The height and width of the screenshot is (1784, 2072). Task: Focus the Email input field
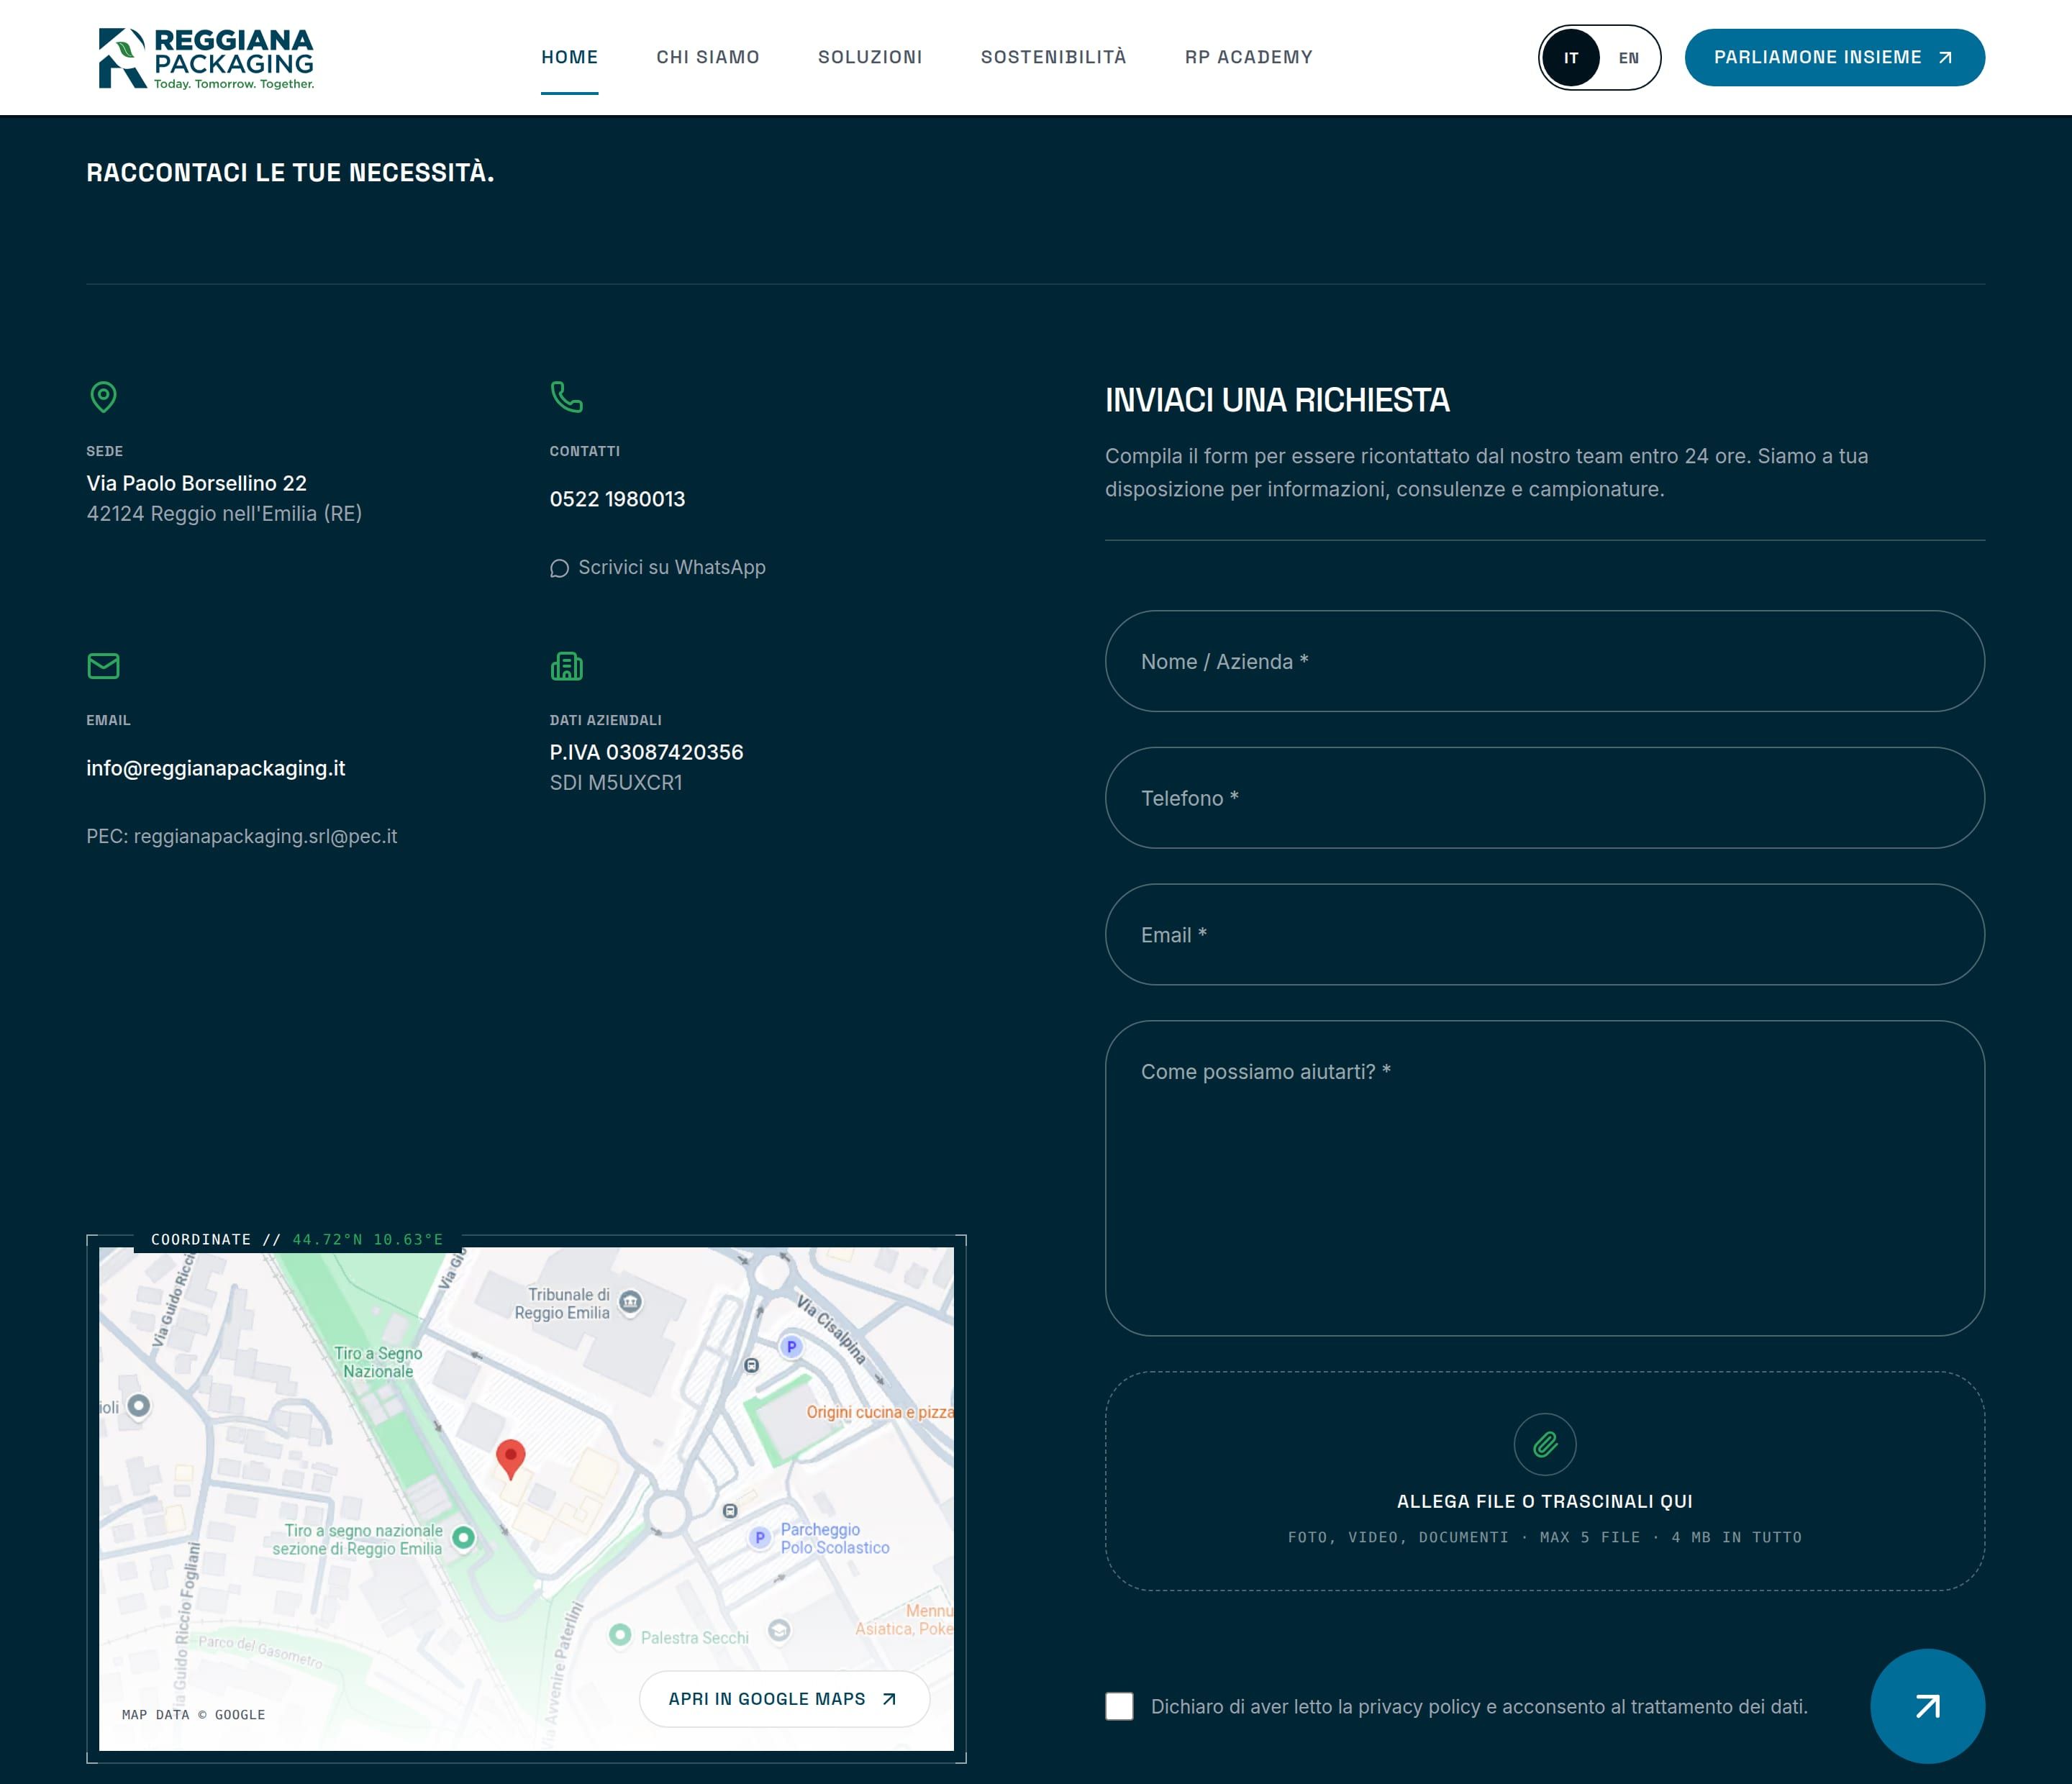click(1544, 934)
